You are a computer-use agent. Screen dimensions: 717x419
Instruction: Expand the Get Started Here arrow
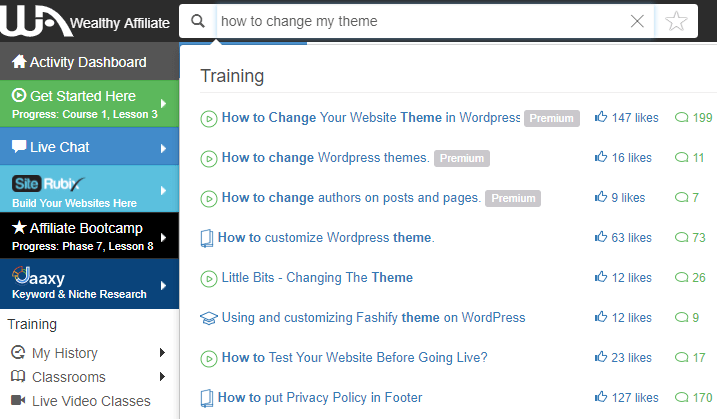point(163,104)
